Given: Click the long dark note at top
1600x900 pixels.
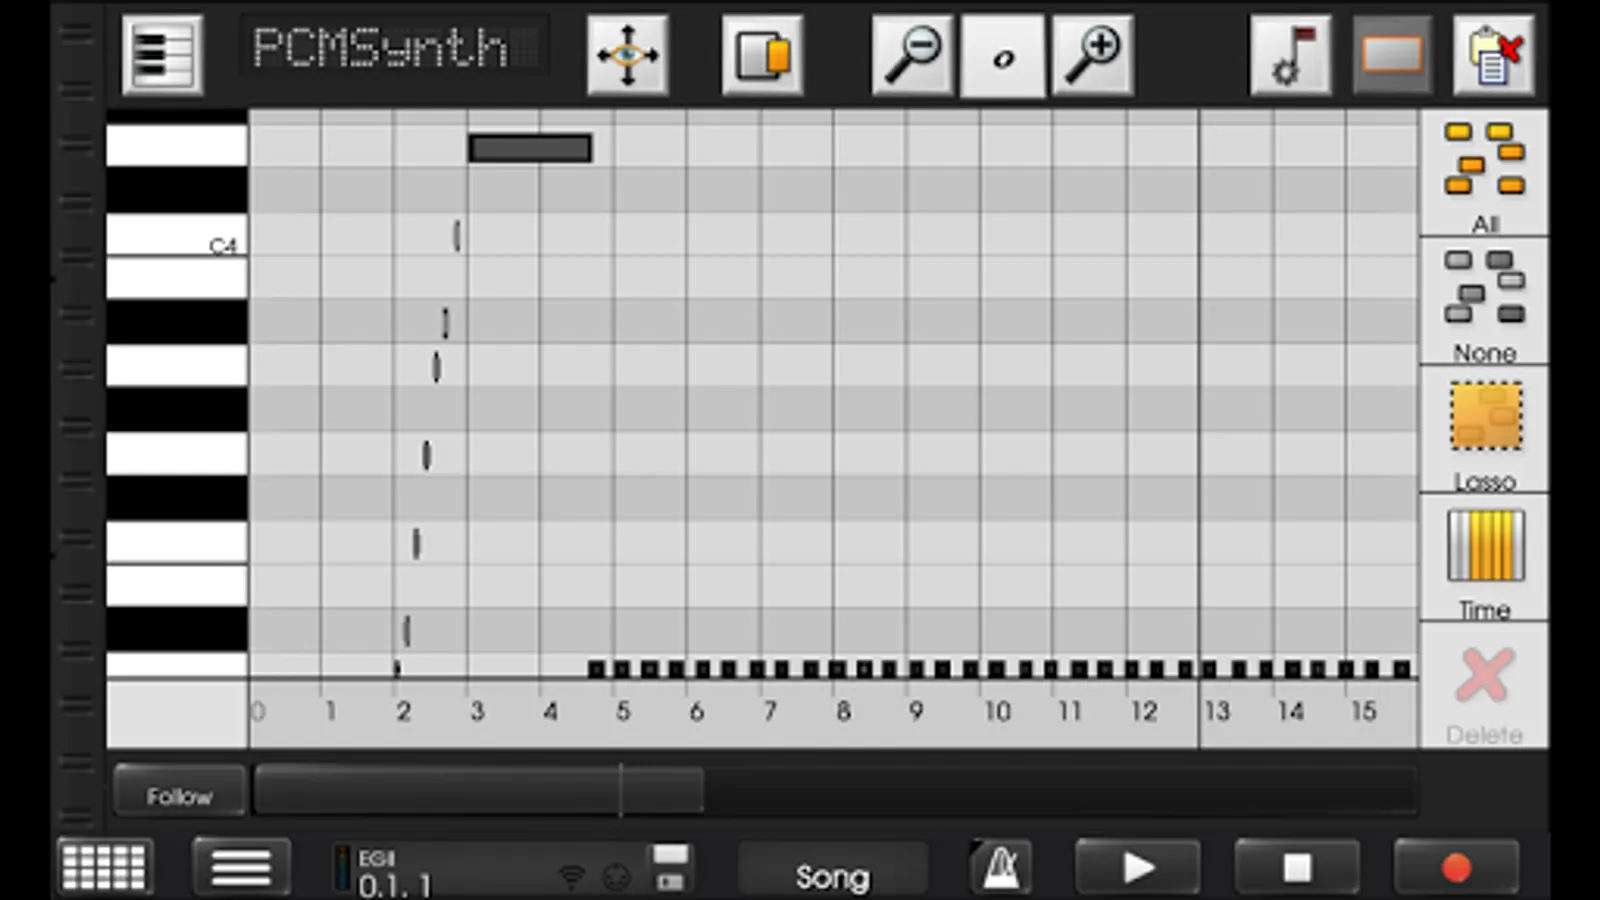Looking at the screenshot, I should [x=530, y=148].
